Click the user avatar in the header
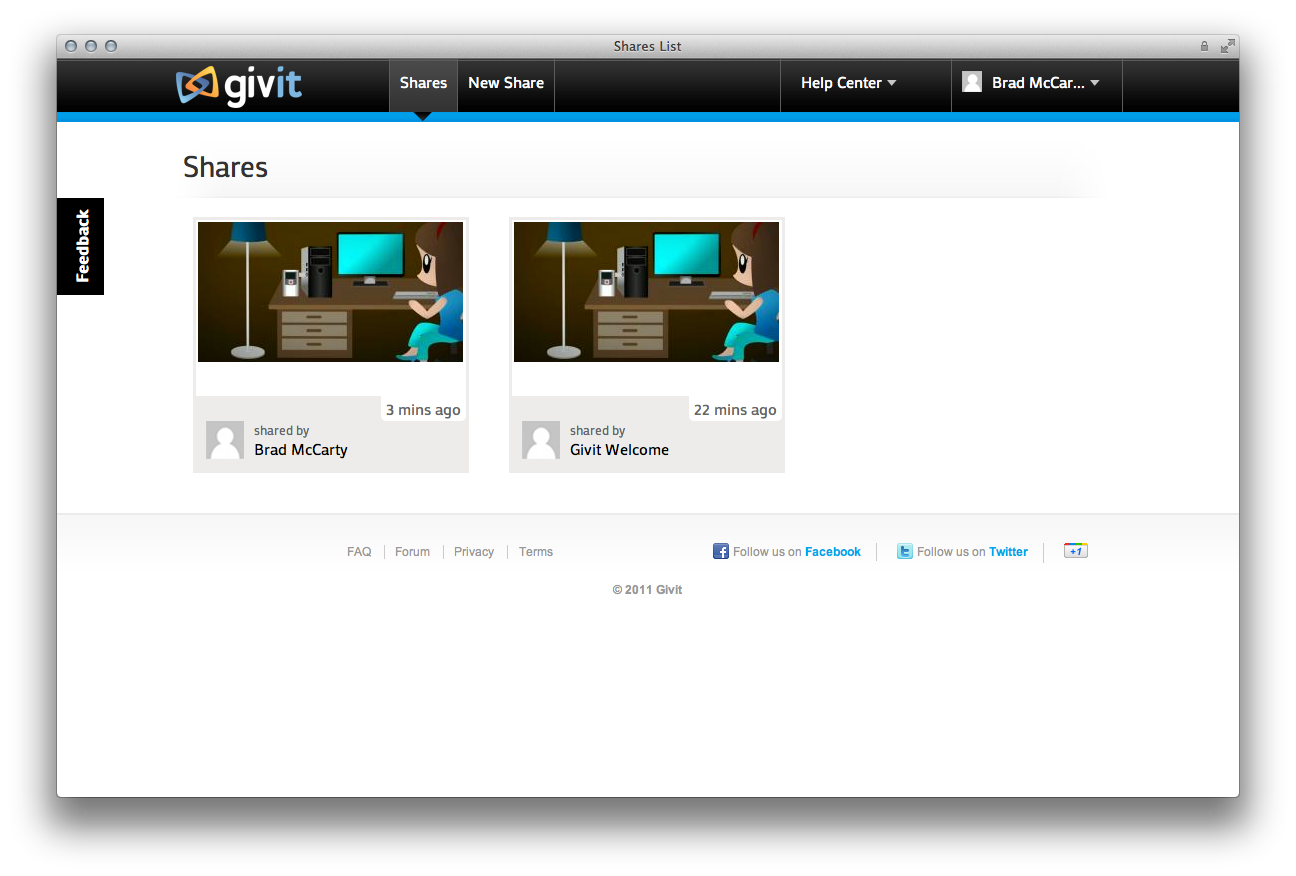The height and width of the screenshot is (876, 1296). coord(972,82)
